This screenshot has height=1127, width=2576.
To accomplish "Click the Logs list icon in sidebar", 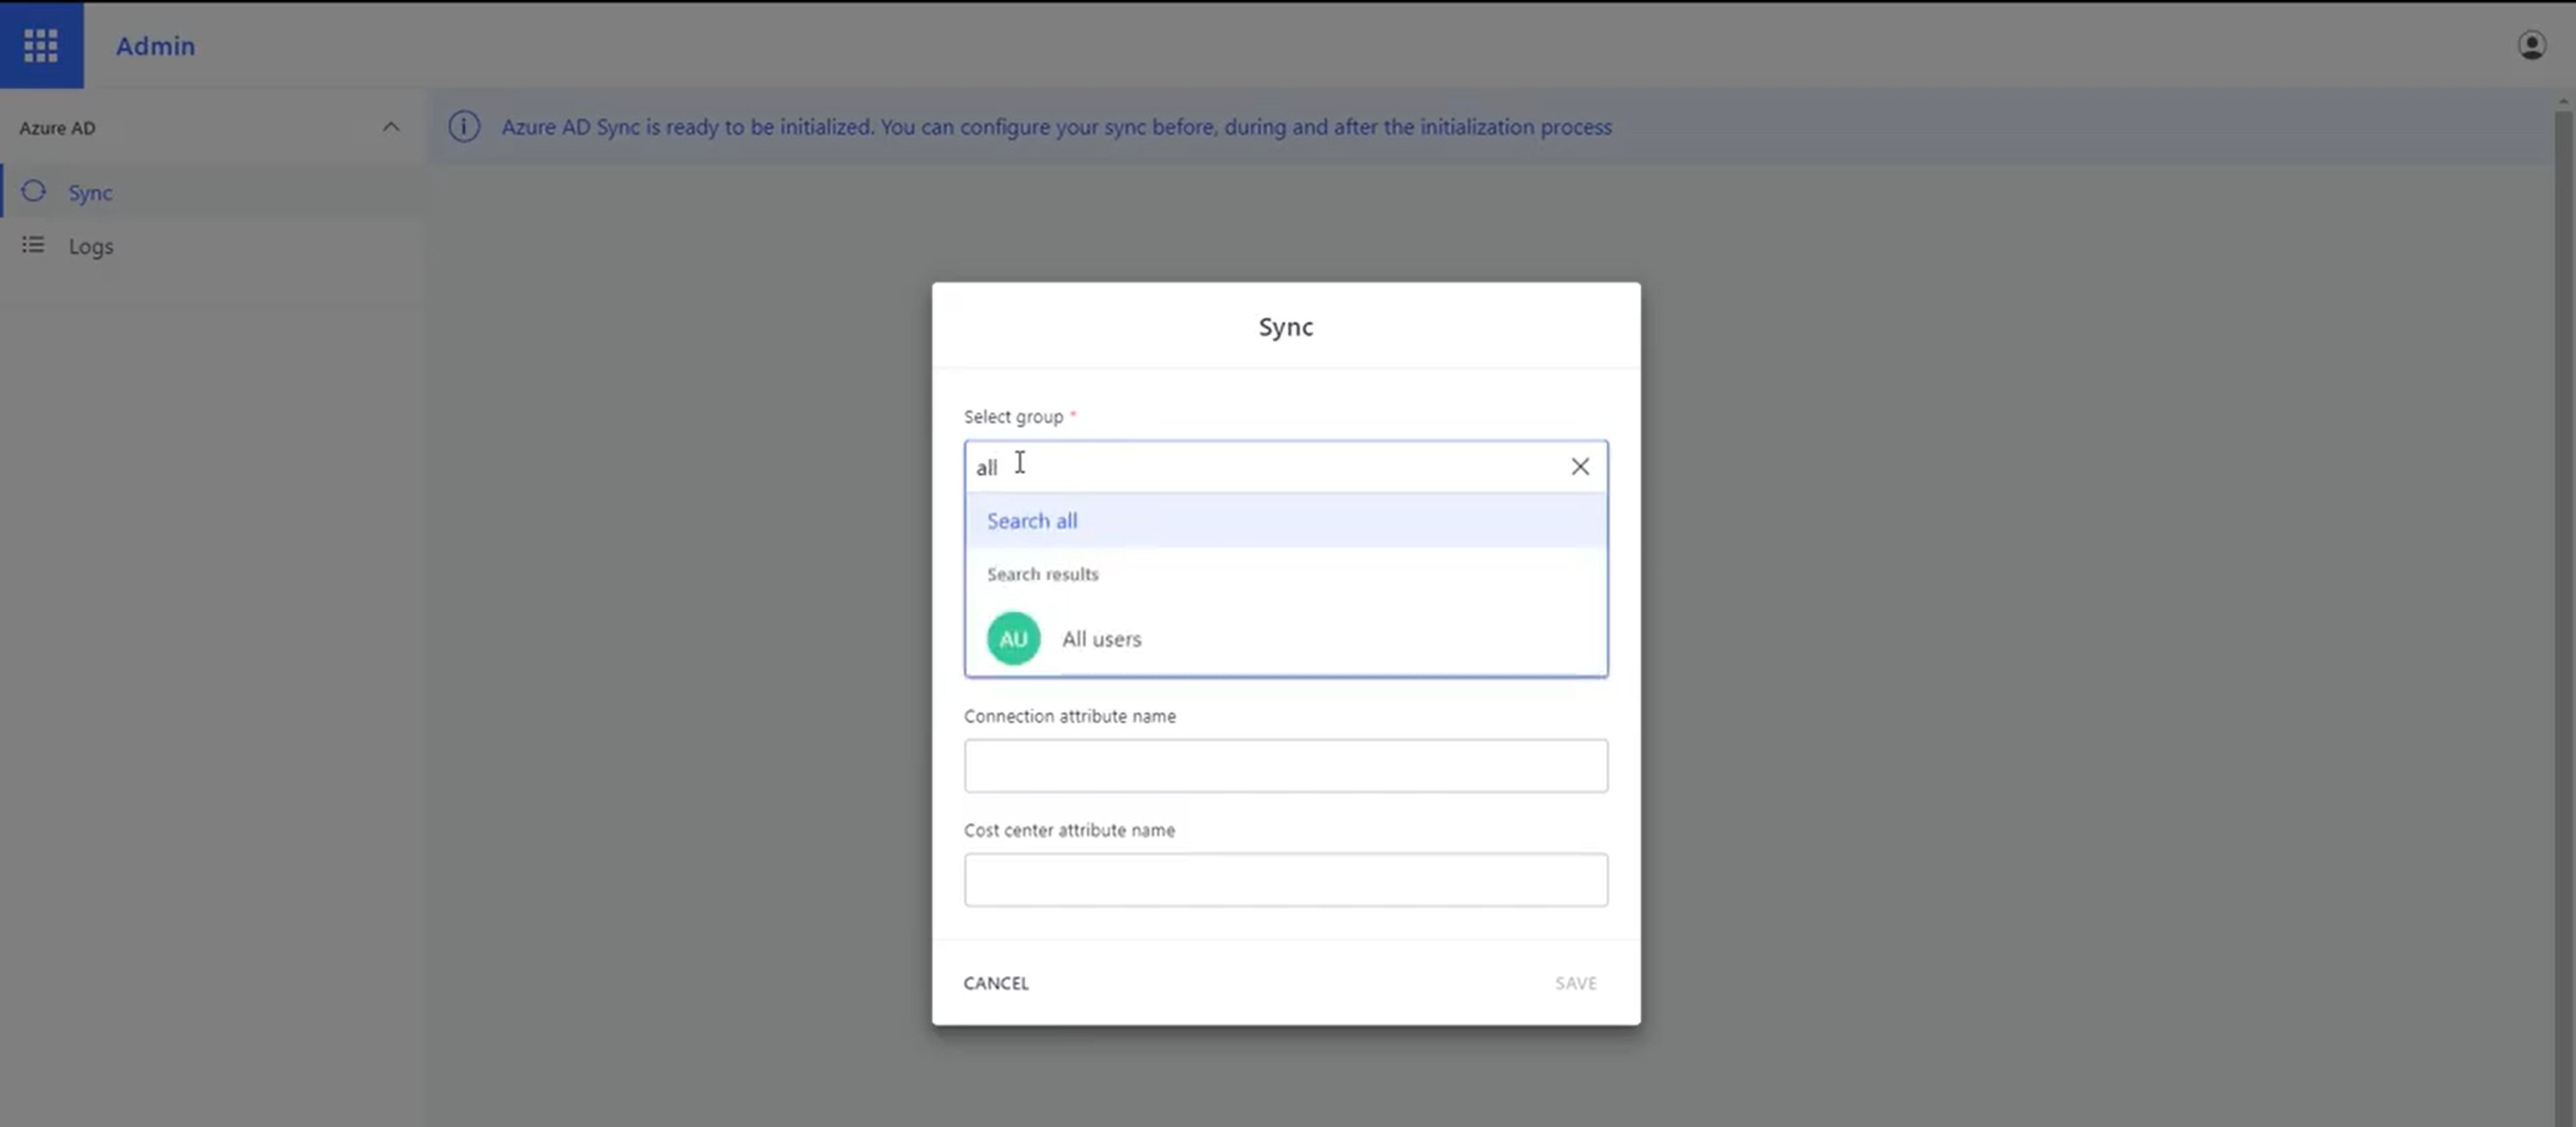I will tap(33, 245).
